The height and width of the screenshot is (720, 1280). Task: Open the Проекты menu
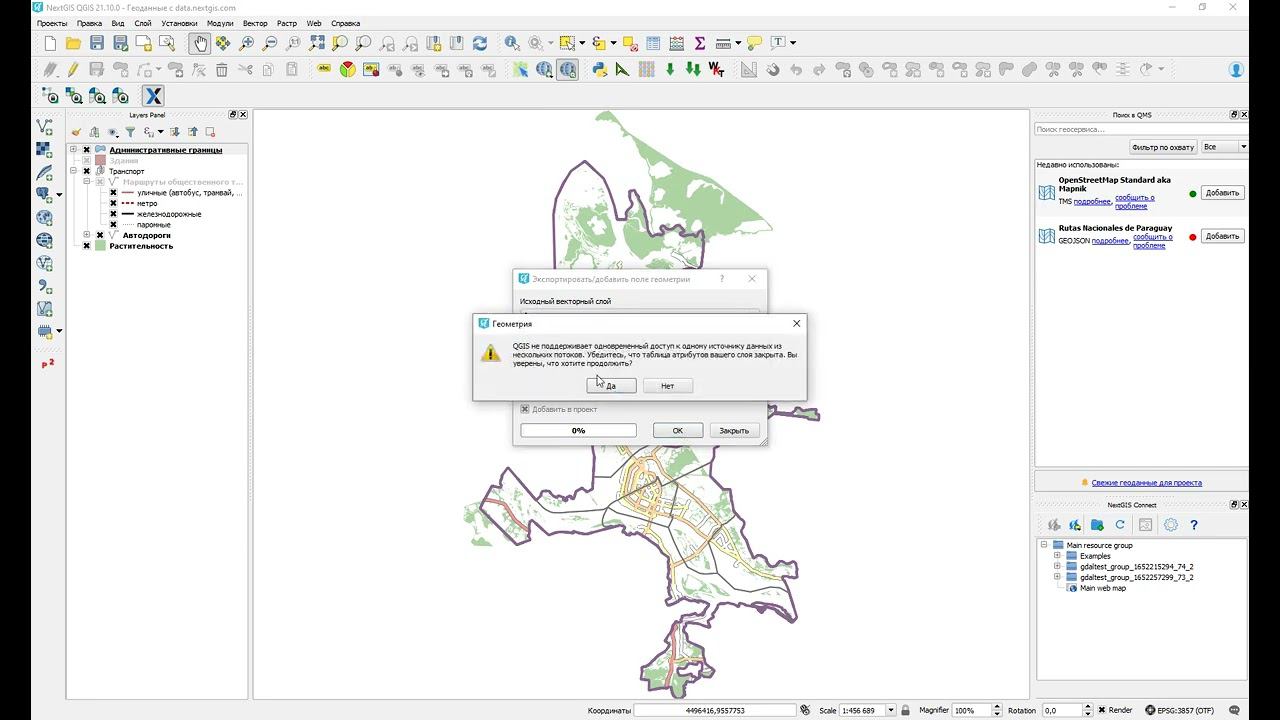point(52,22)
